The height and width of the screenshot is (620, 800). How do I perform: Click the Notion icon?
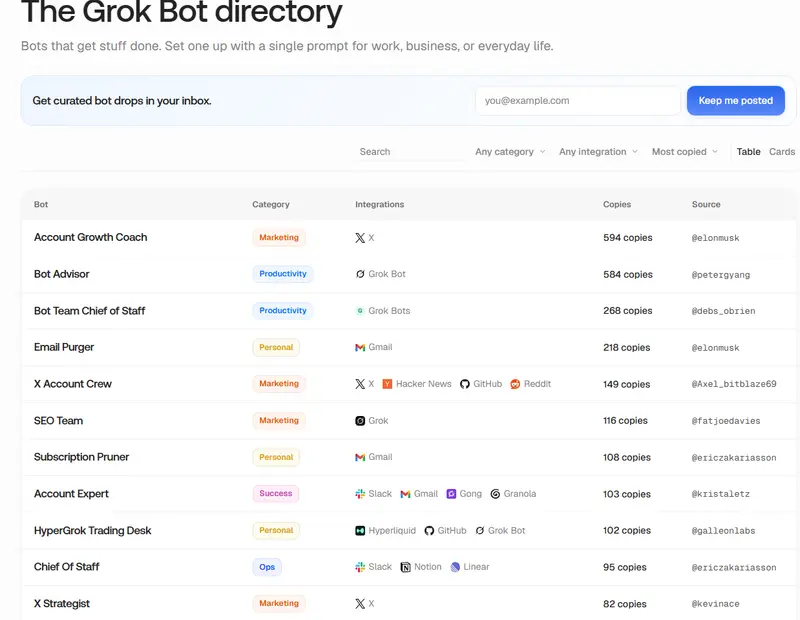click(x=406, y=567)
